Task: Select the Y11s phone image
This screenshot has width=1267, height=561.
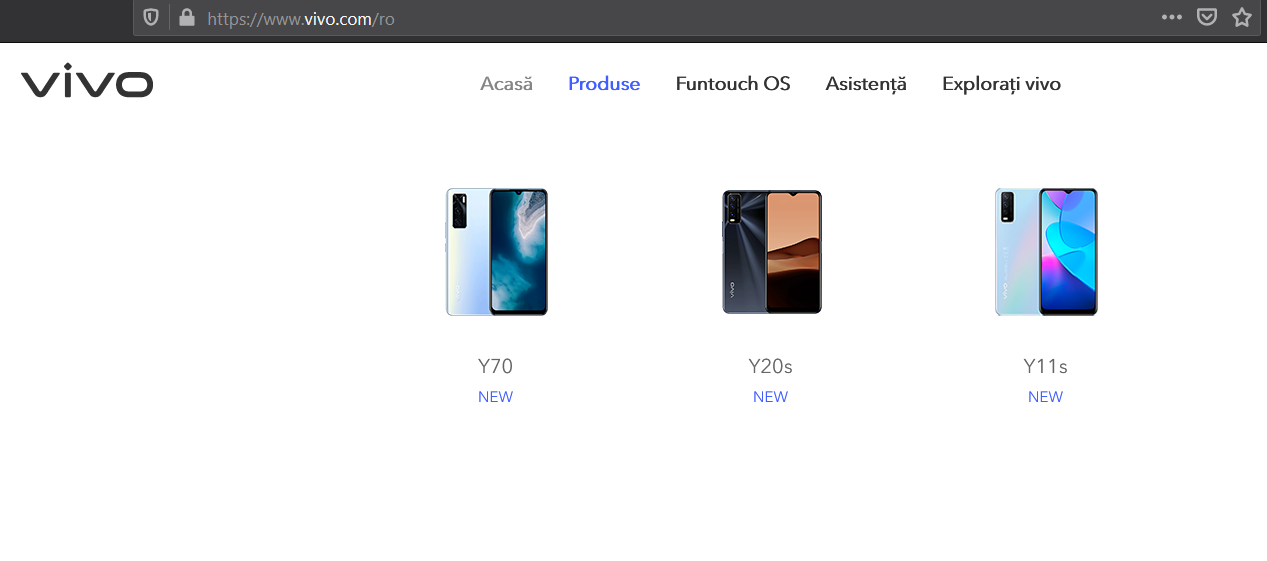Action: coord(1046,252)
